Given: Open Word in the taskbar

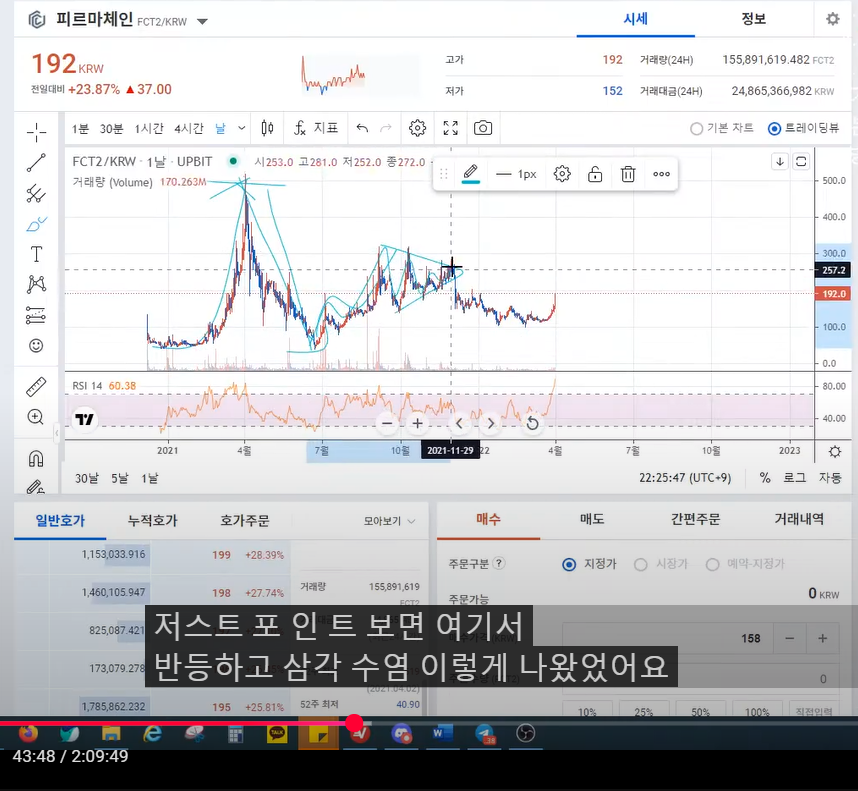Looking at the screenshot, I should 442,733.
